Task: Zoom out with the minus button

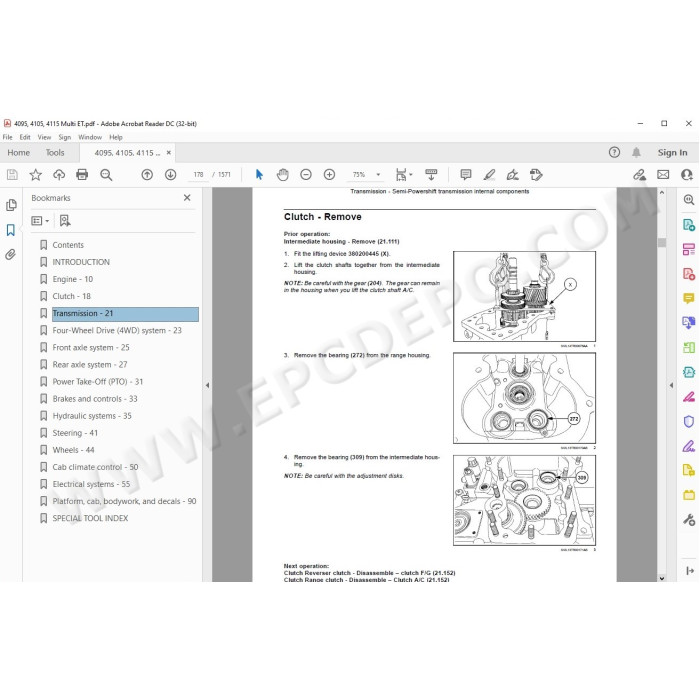Action: pyautogui.click(x=306, y=175)
